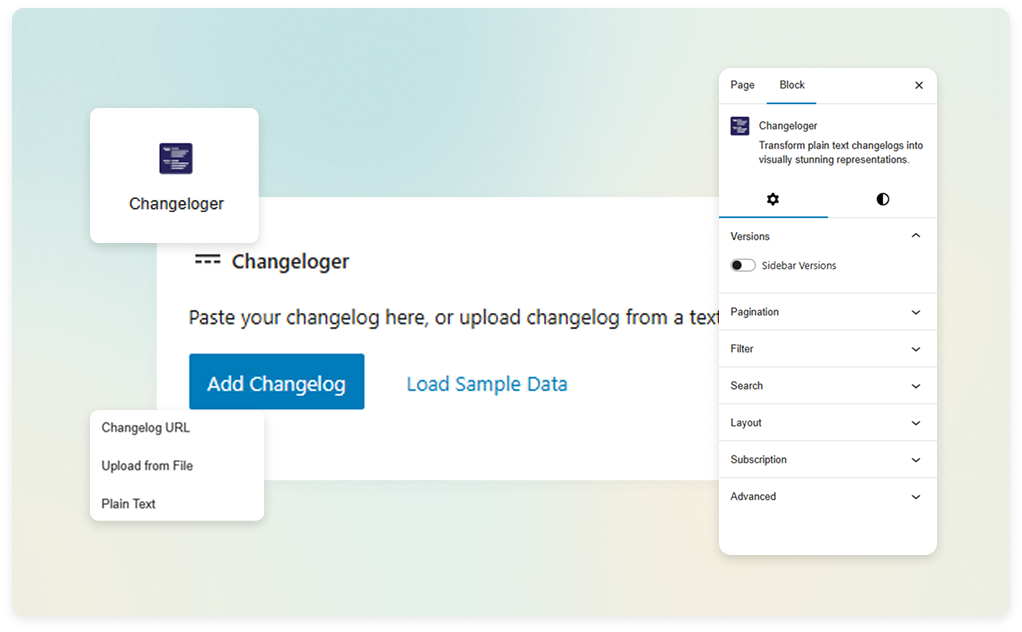Select the Block tab
The width and height of the screenshot is (1022, 632).
[791, 85]
